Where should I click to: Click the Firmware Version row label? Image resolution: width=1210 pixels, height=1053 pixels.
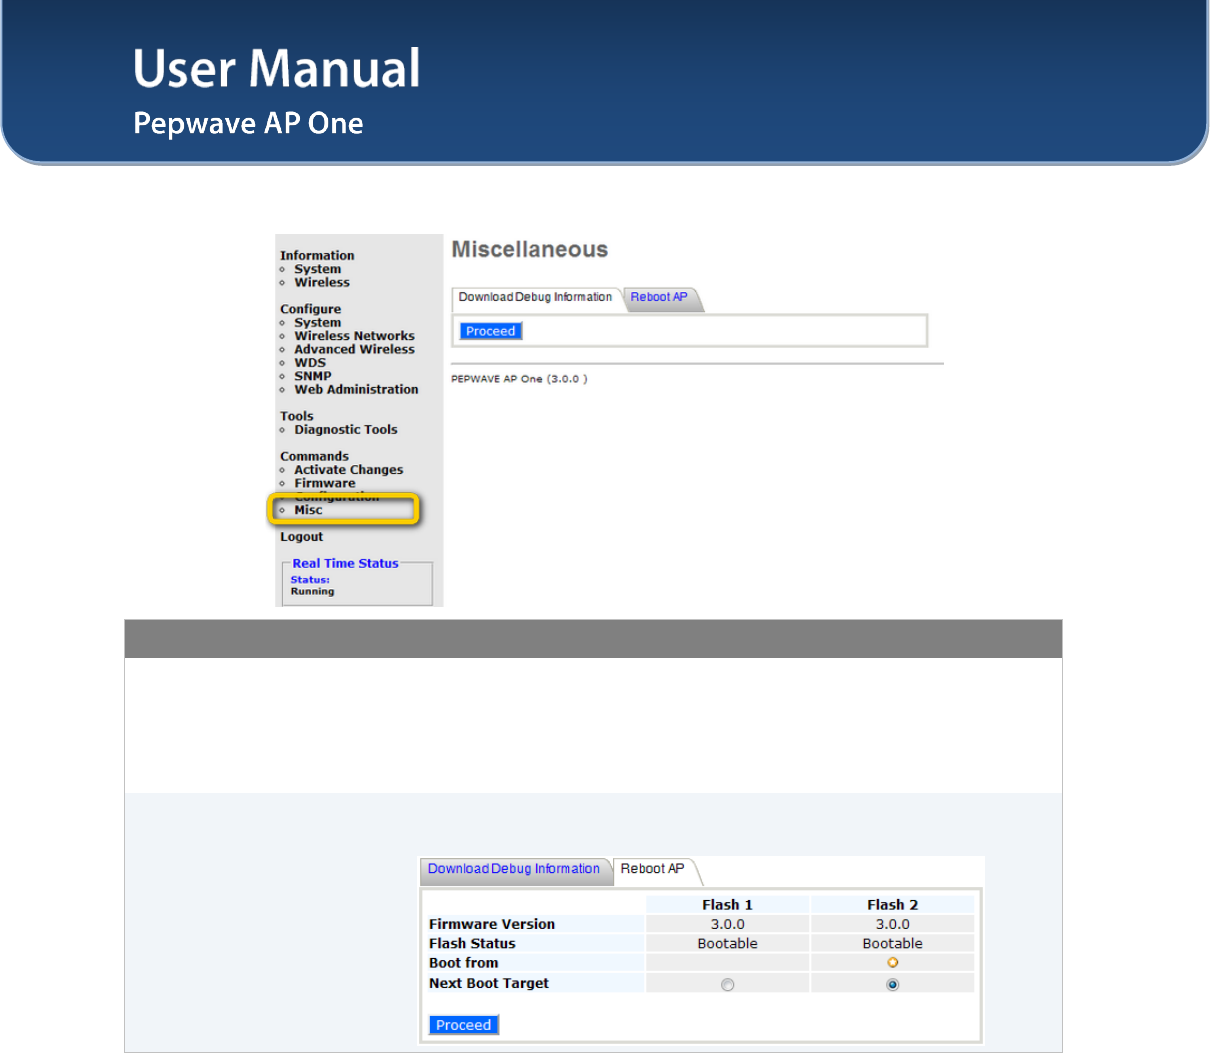point(492,925)
